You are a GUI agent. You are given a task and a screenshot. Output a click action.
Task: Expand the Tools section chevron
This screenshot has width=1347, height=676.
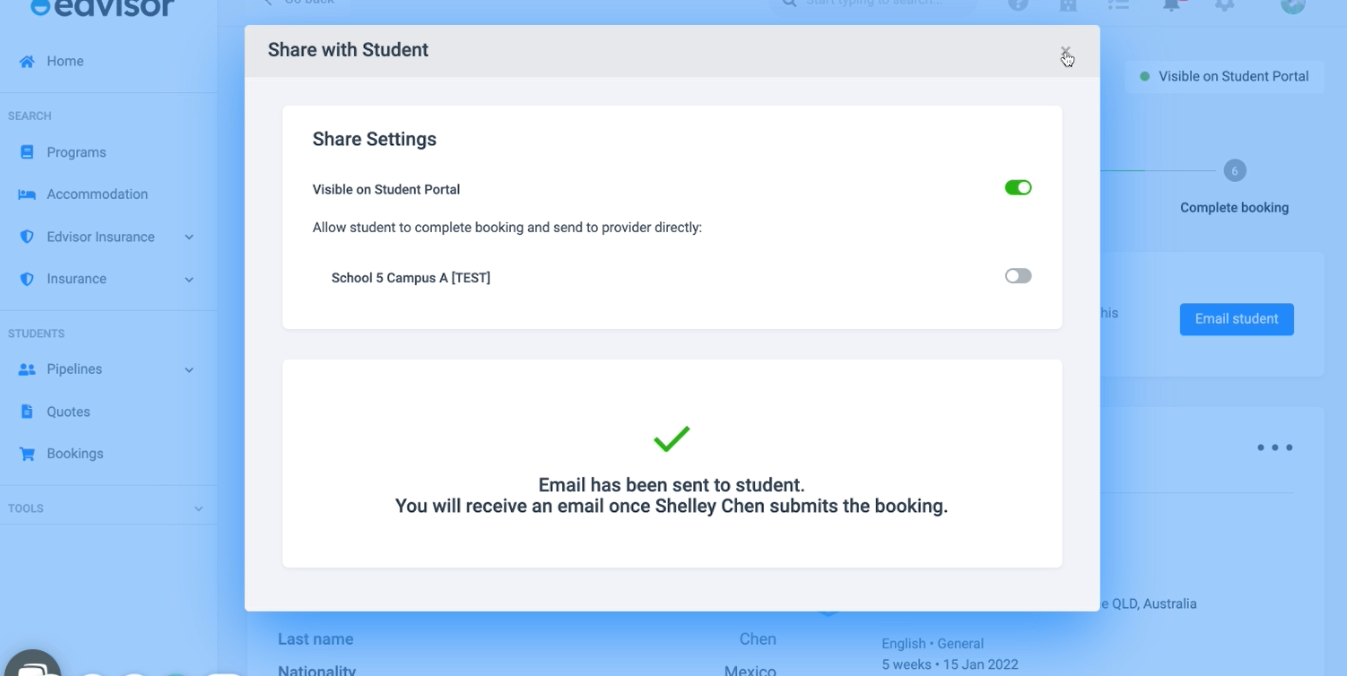click(x=198, y=509)
